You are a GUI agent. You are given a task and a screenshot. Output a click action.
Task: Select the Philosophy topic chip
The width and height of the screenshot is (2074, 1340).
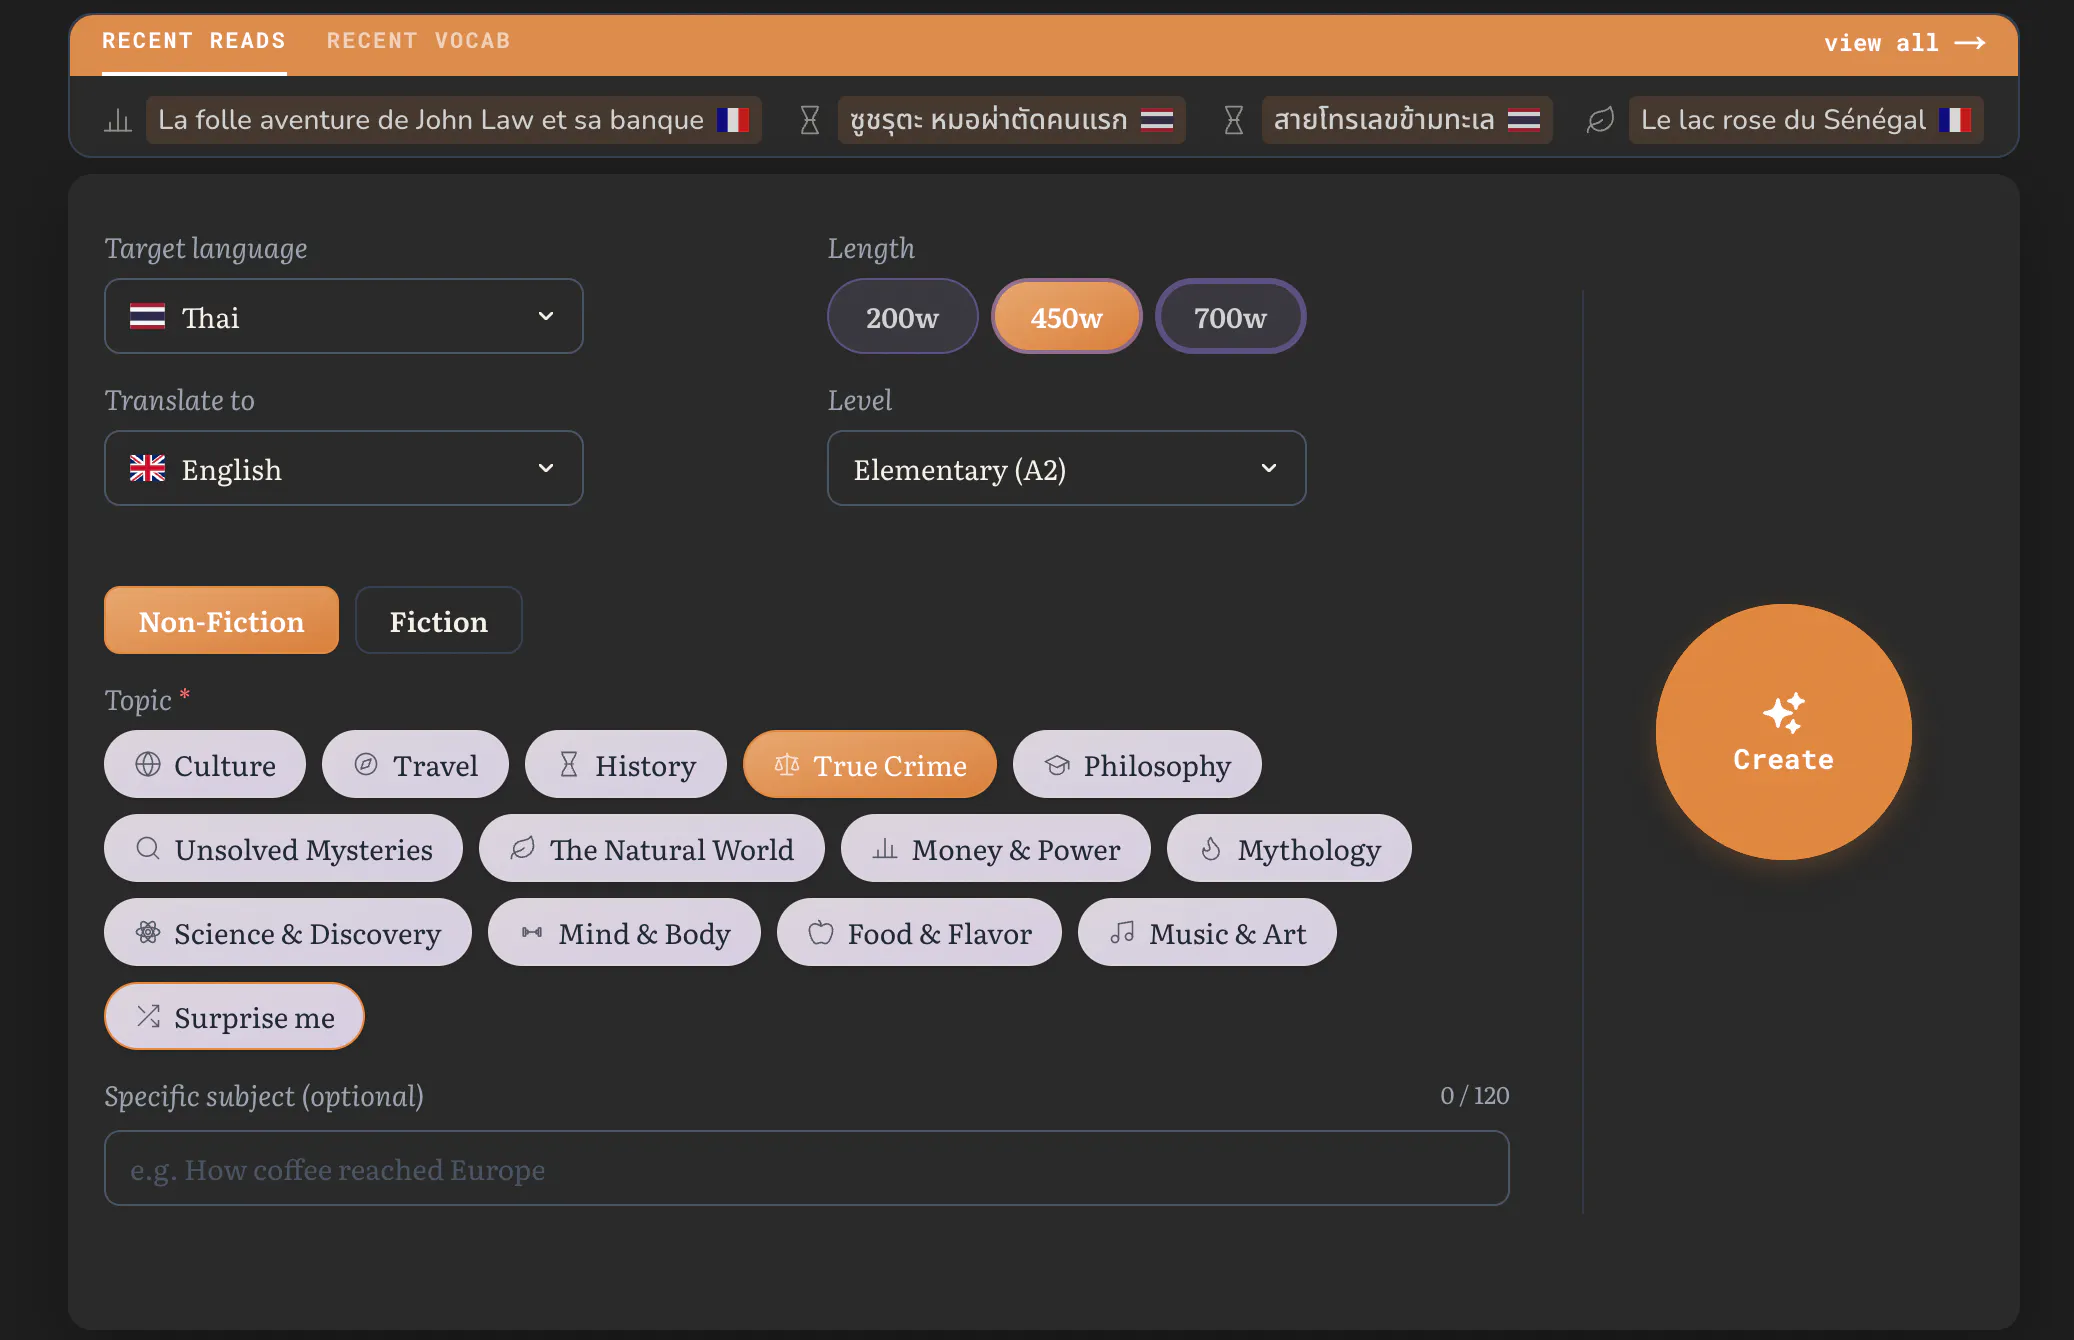click(x=1138, y=764)
